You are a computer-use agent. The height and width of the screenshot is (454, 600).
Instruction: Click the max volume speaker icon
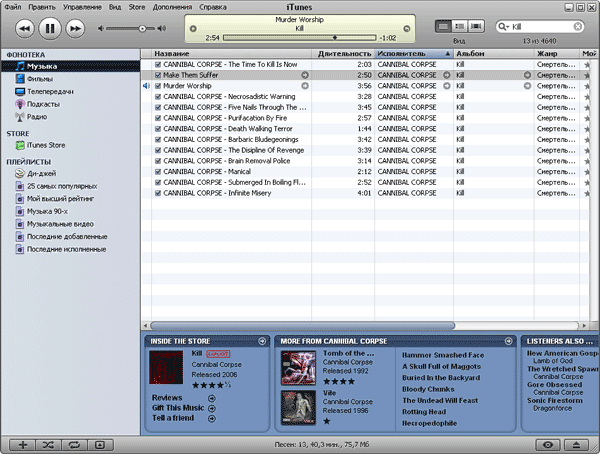coord(162,28)
